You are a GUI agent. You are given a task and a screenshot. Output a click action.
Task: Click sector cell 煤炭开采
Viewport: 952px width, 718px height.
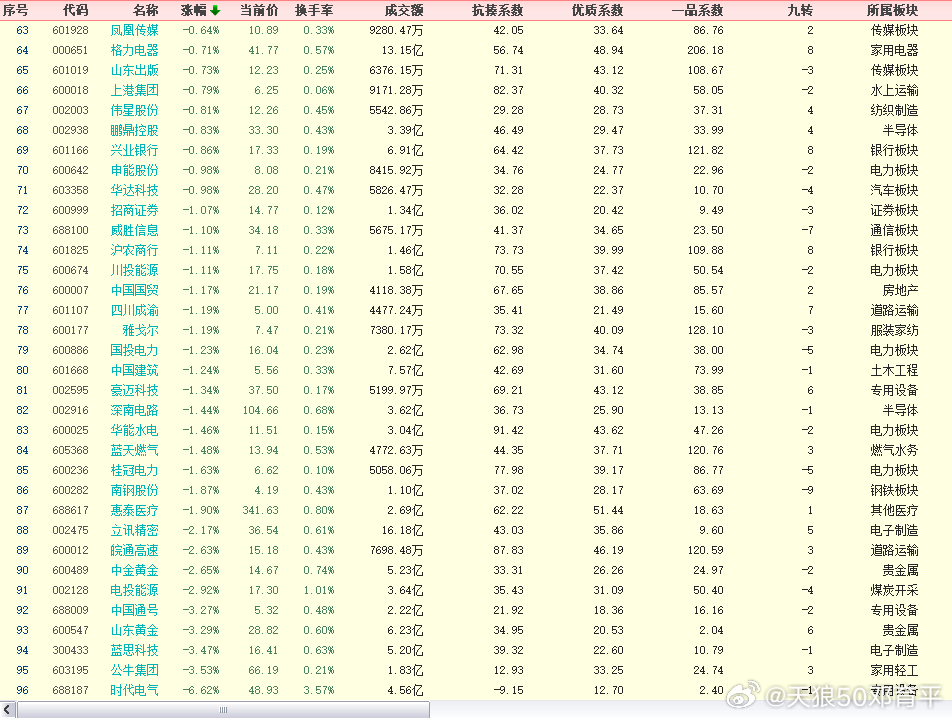click(x=894, y=591)
